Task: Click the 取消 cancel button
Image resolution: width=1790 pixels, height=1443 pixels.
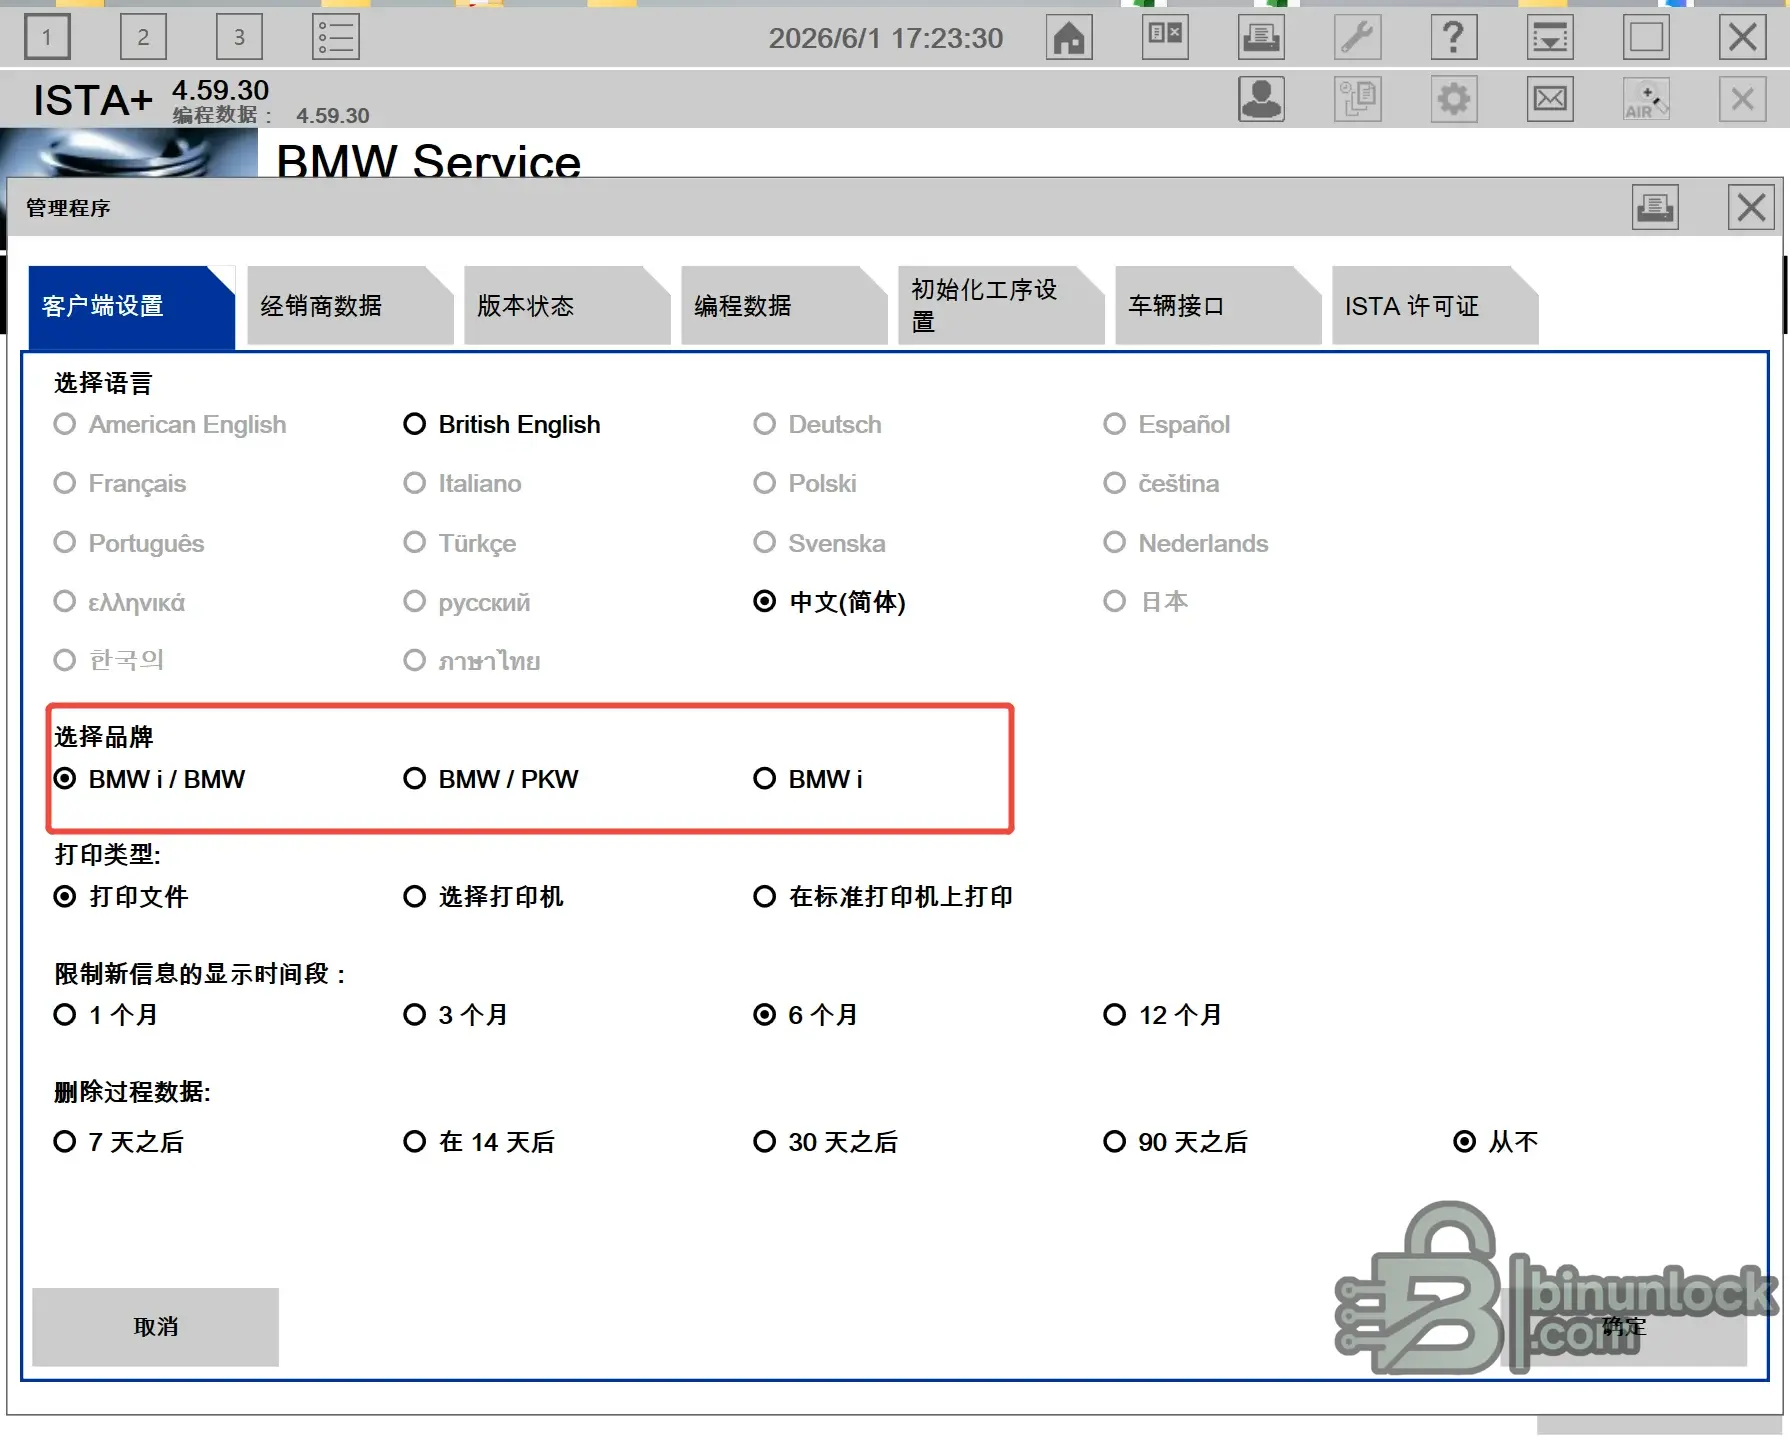Action: click(x=156, y=1327)
